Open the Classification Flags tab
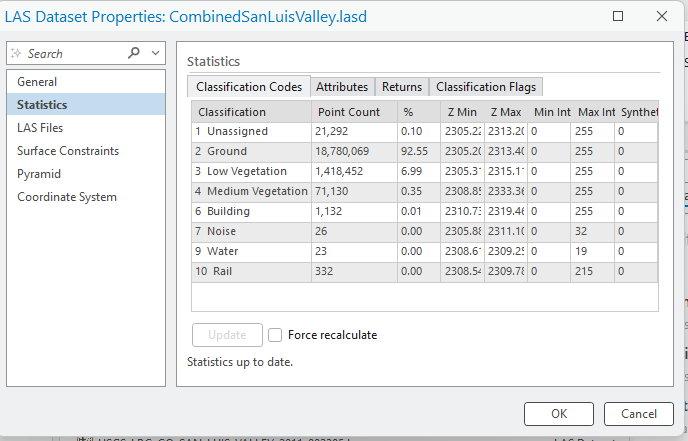The image size is (688, 441). [x=486, y=87]
